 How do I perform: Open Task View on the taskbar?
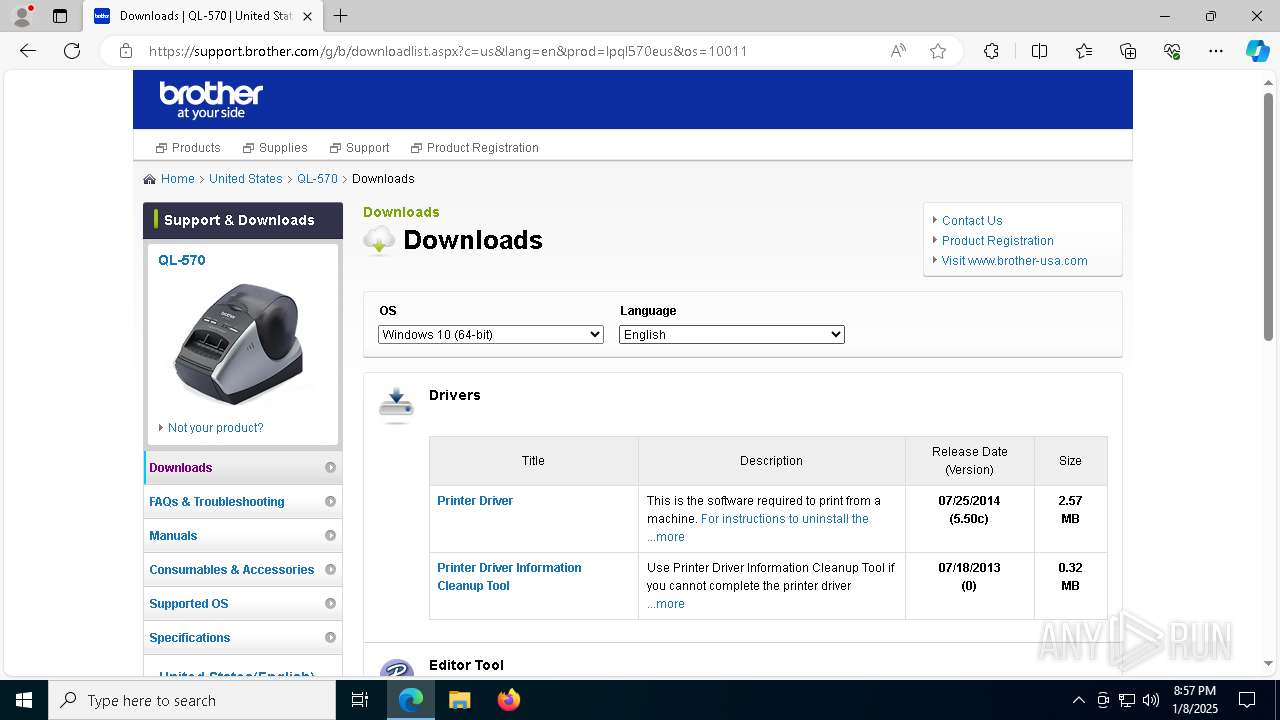[360, 700]
